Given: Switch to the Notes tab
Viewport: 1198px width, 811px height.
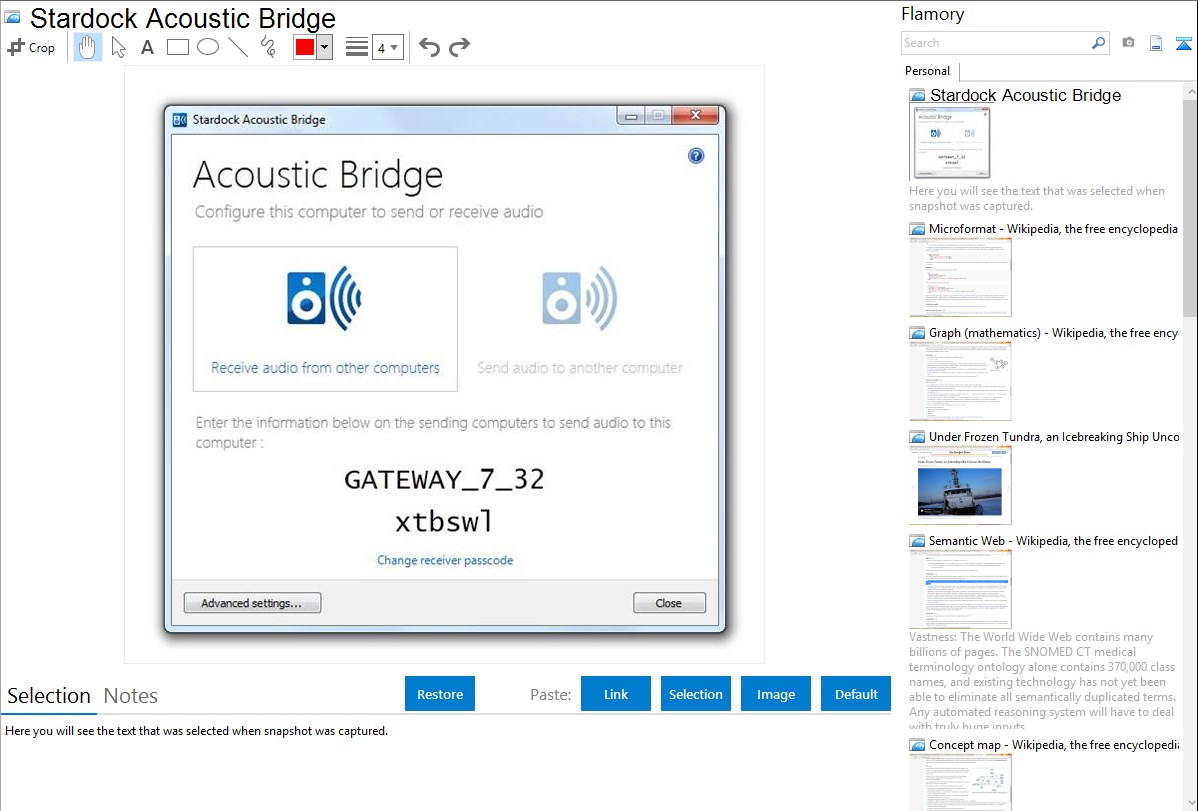Looking at the screenshot, I should tap(131, 696).
